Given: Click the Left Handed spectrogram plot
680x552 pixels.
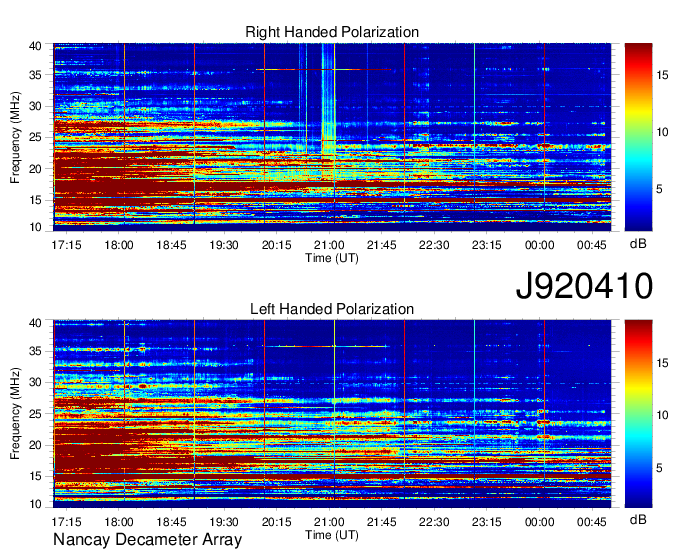Looking at the screenshot, I should [x=332, y=414].
